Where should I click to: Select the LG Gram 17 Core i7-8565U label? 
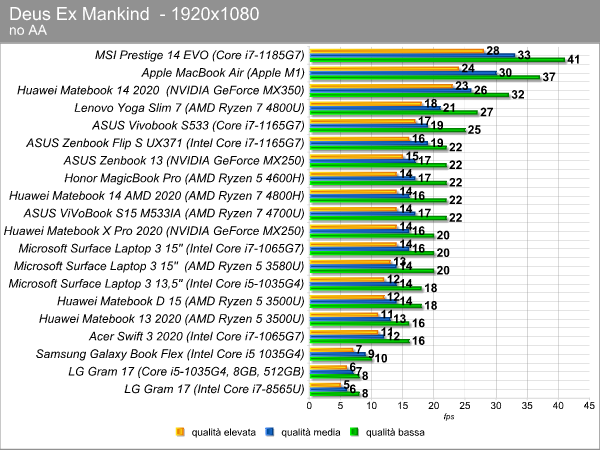coord(214,390)
